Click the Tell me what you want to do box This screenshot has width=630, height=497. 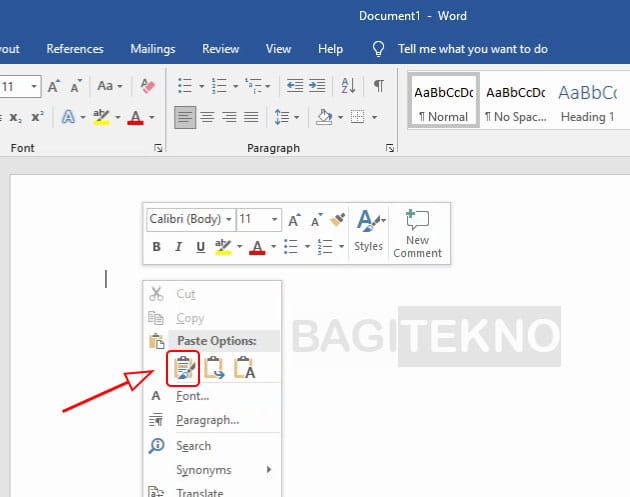tap(473, 49)
